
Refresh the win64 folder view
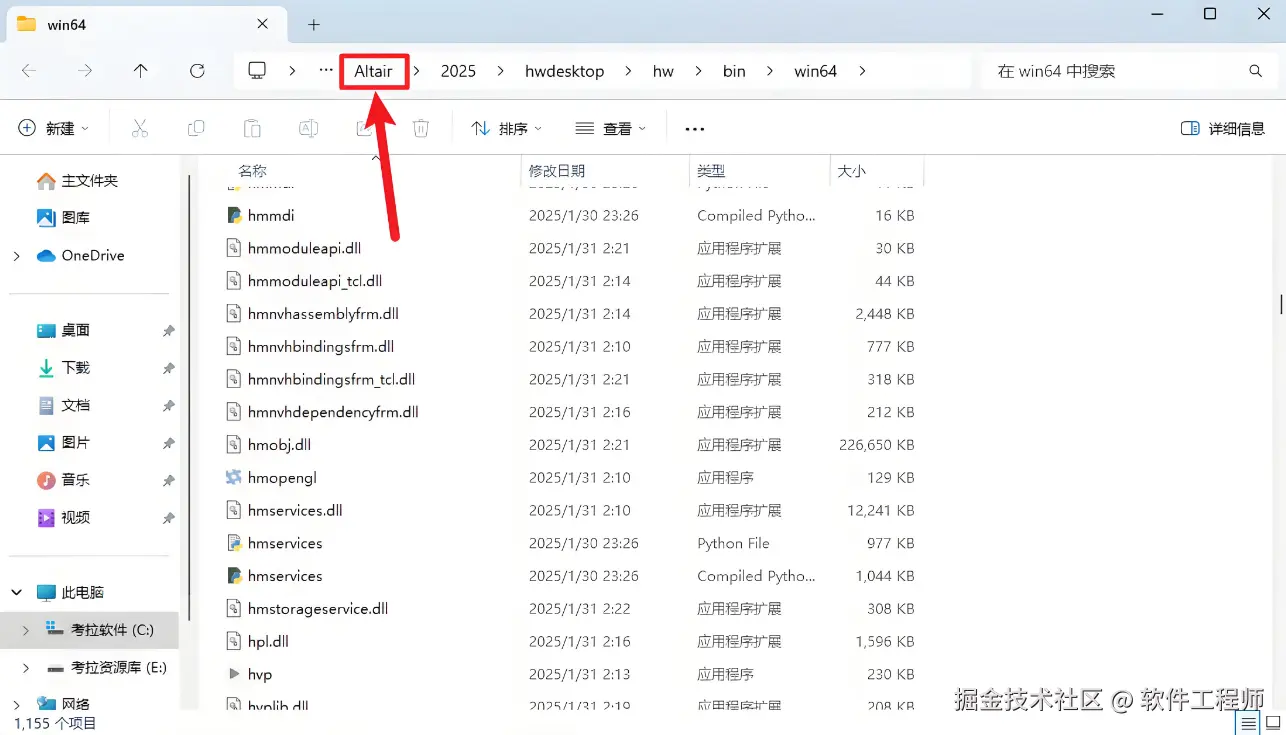(x=197, y=71)
